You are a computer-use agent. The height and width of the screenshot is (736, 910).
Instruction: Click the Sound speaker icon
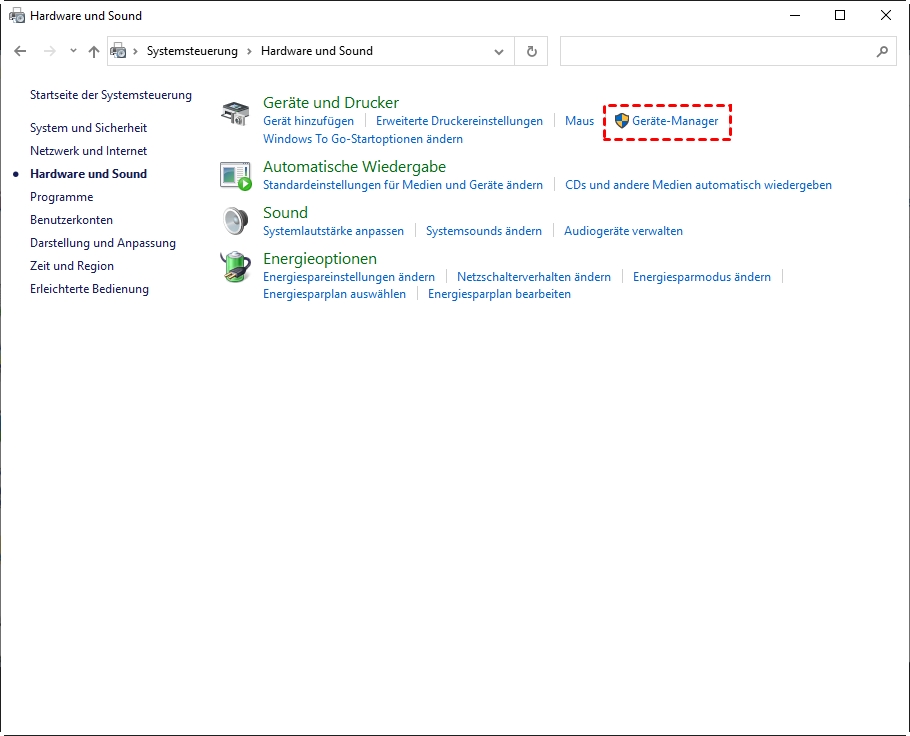point(236,221)
